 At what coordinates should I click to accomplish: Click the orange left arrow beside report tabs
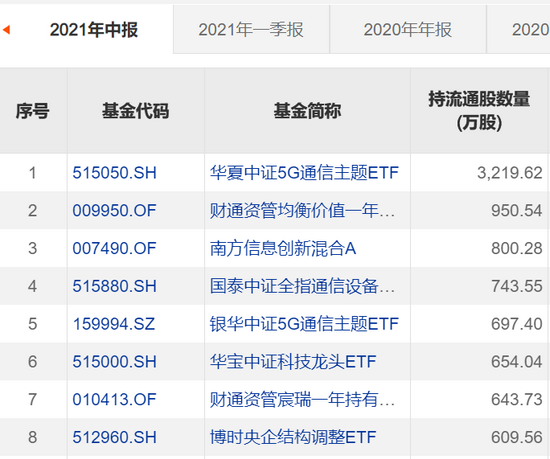pyautogui.click(x=6, y=30)
